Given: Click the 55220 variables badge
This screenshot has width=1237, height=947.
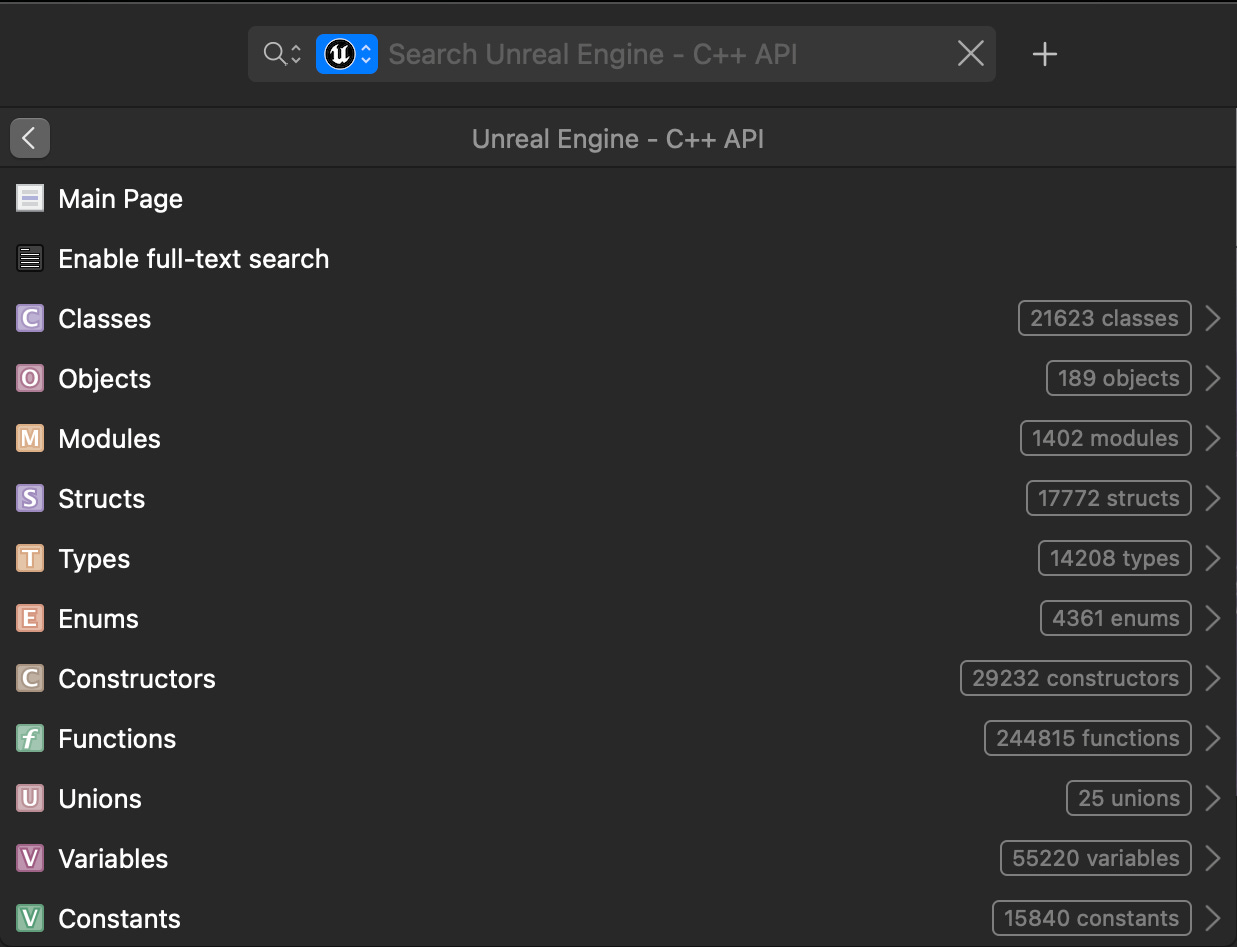Looking at the screenshot, I should point(1096,859).
